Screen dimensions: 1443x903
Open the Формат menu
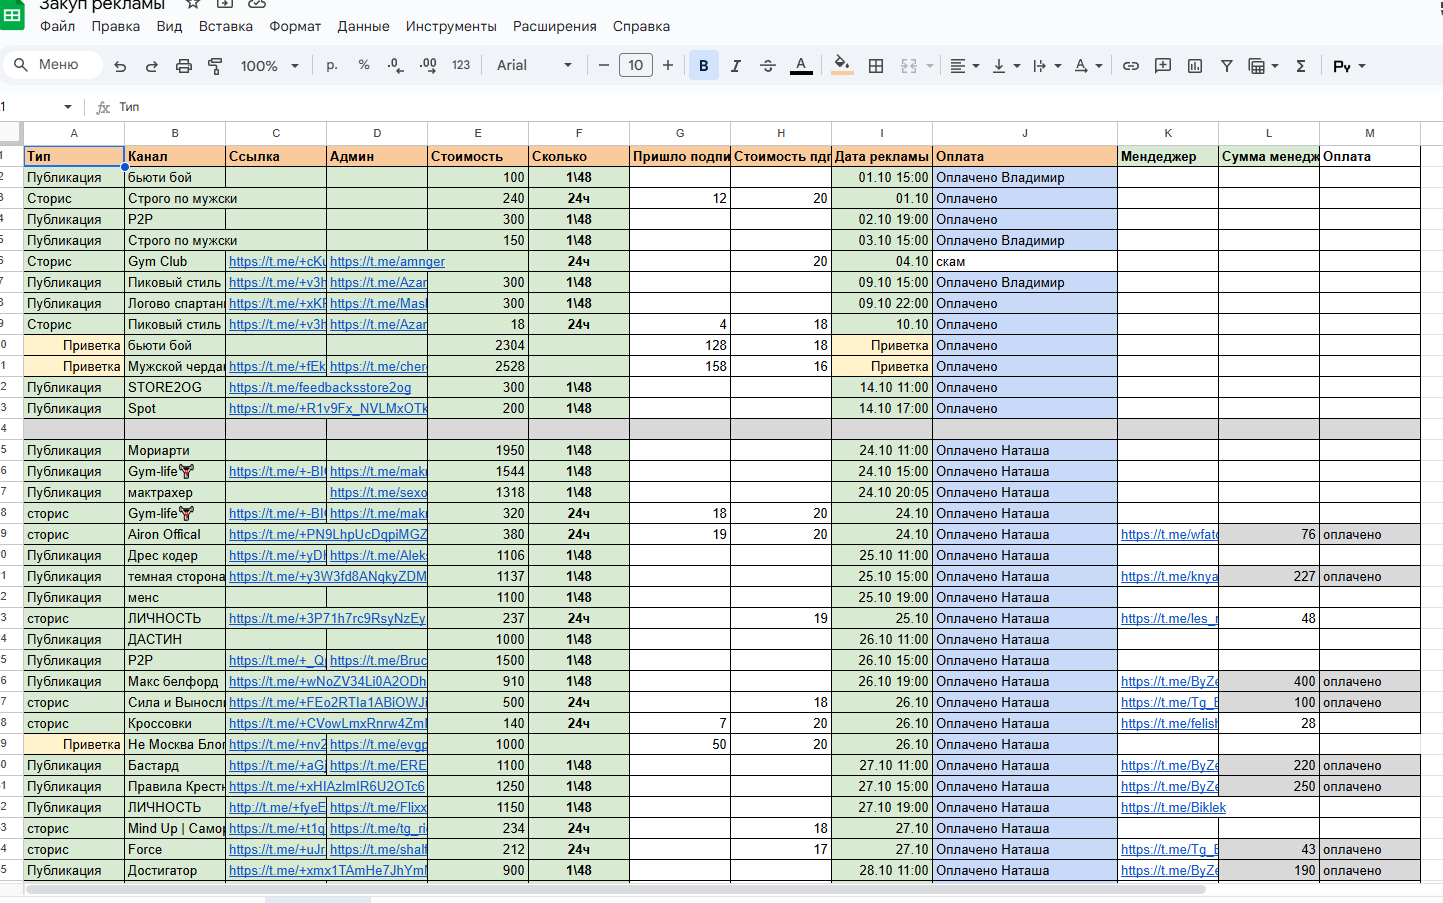point(295,26)
